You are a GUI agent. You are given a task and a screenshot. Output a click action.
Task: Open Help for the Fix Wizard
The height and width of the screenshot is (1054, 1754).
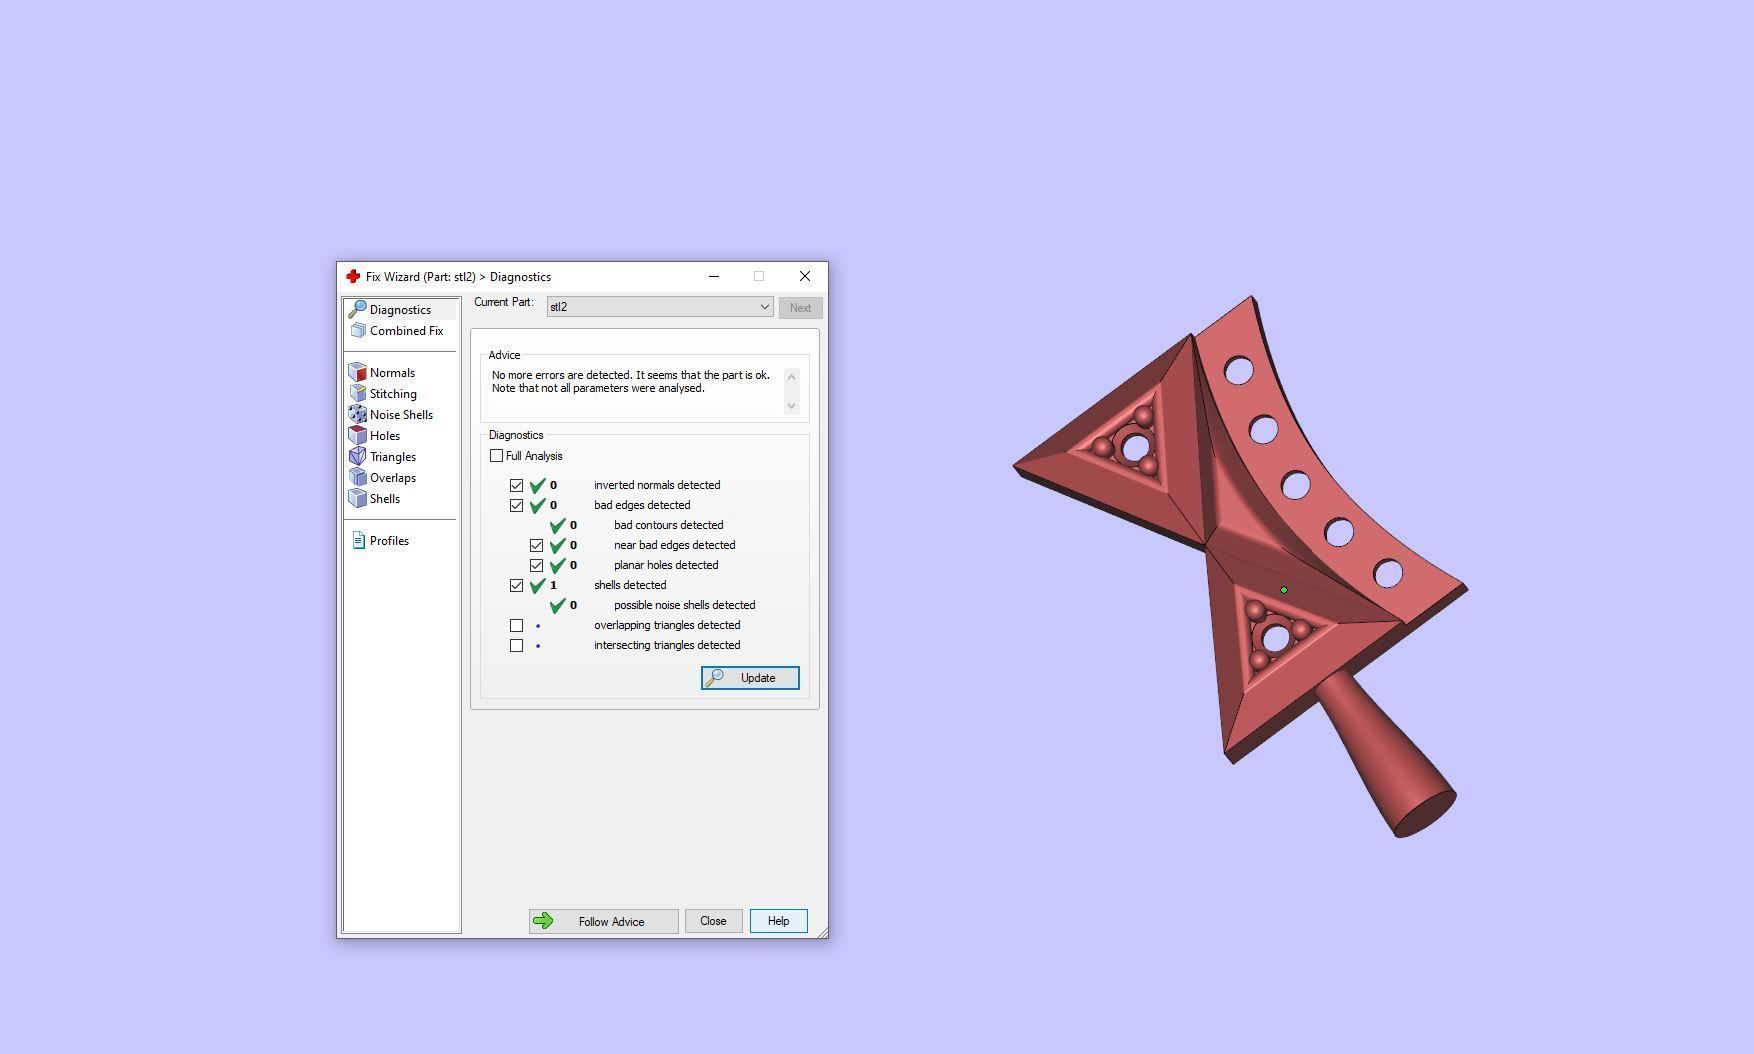[779, 921]
